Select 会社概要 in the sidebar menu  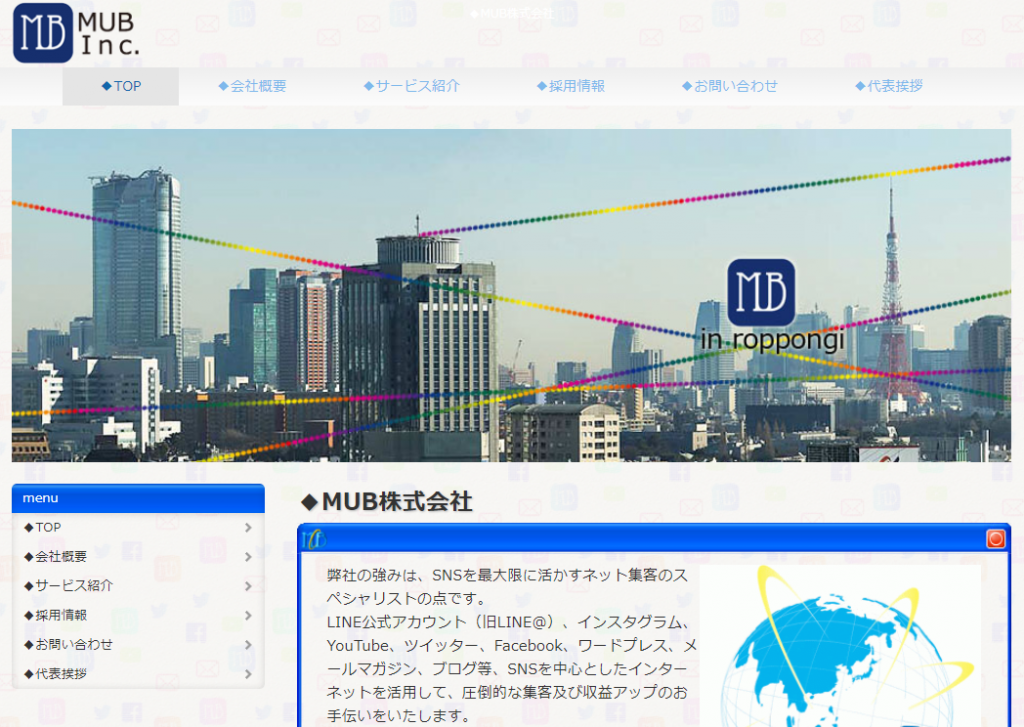click(138, 557)
